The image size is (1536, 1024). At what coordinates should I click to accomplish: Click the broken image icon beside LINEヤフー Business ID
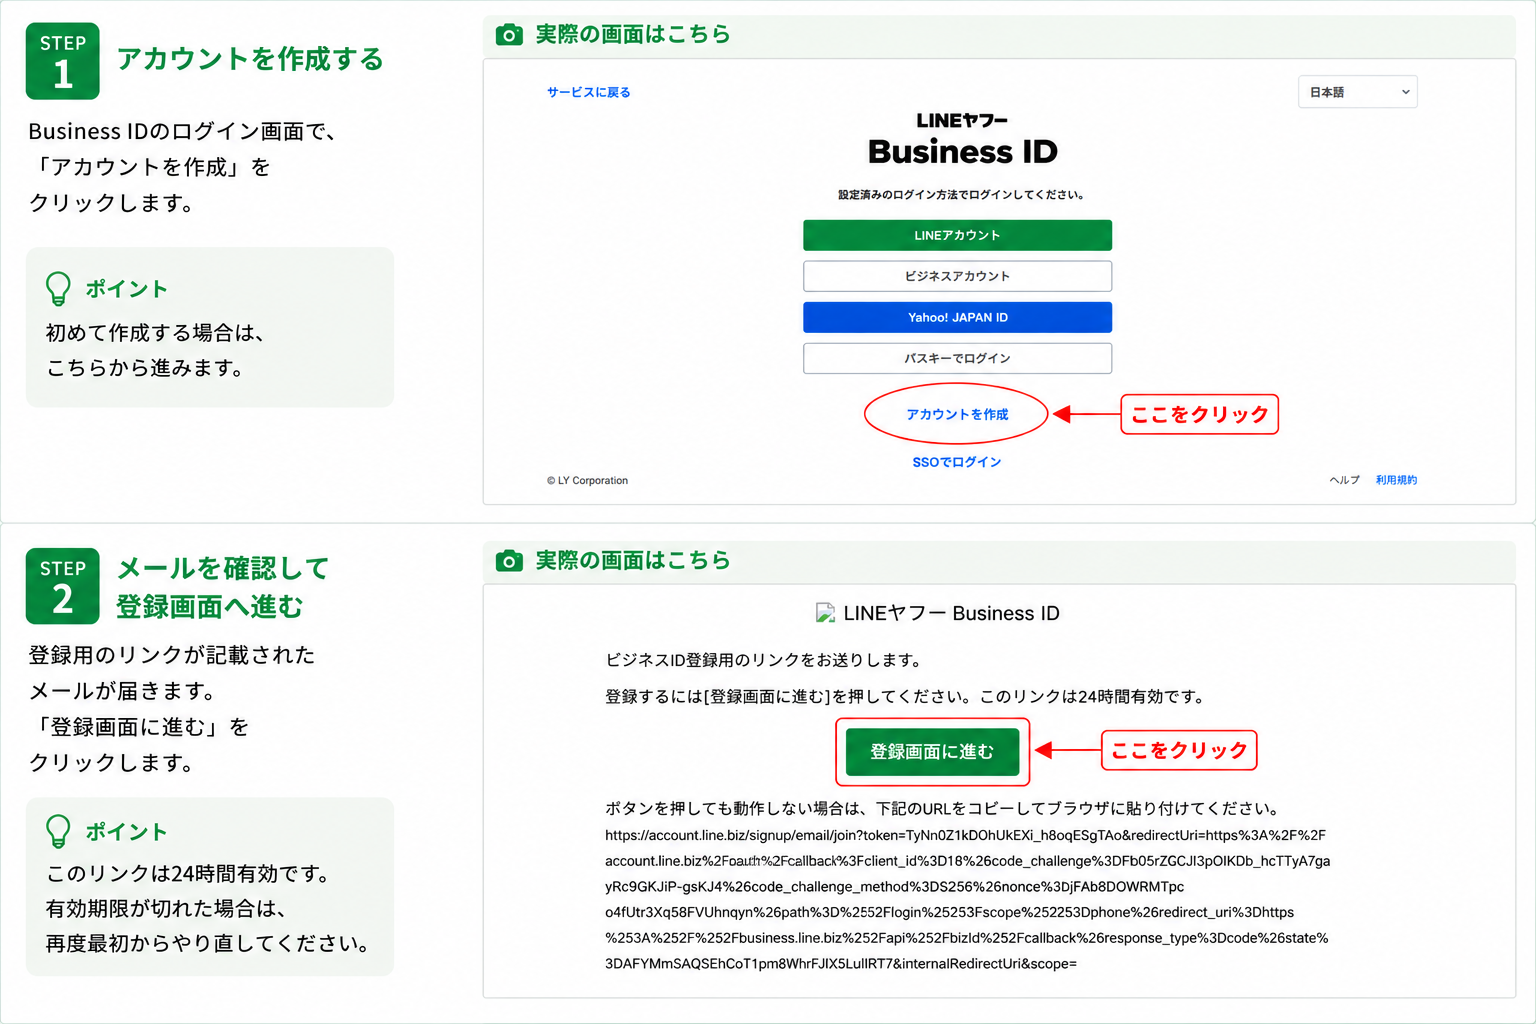(825, 613)
